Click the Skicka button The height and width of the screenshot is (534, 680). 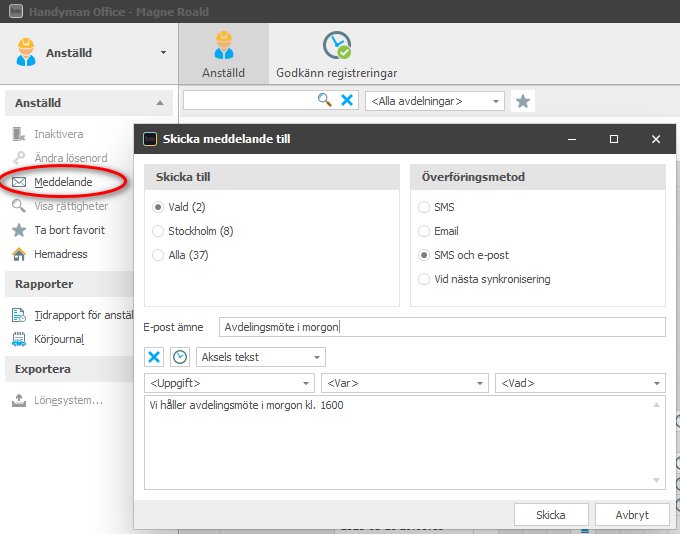[551, 514]
